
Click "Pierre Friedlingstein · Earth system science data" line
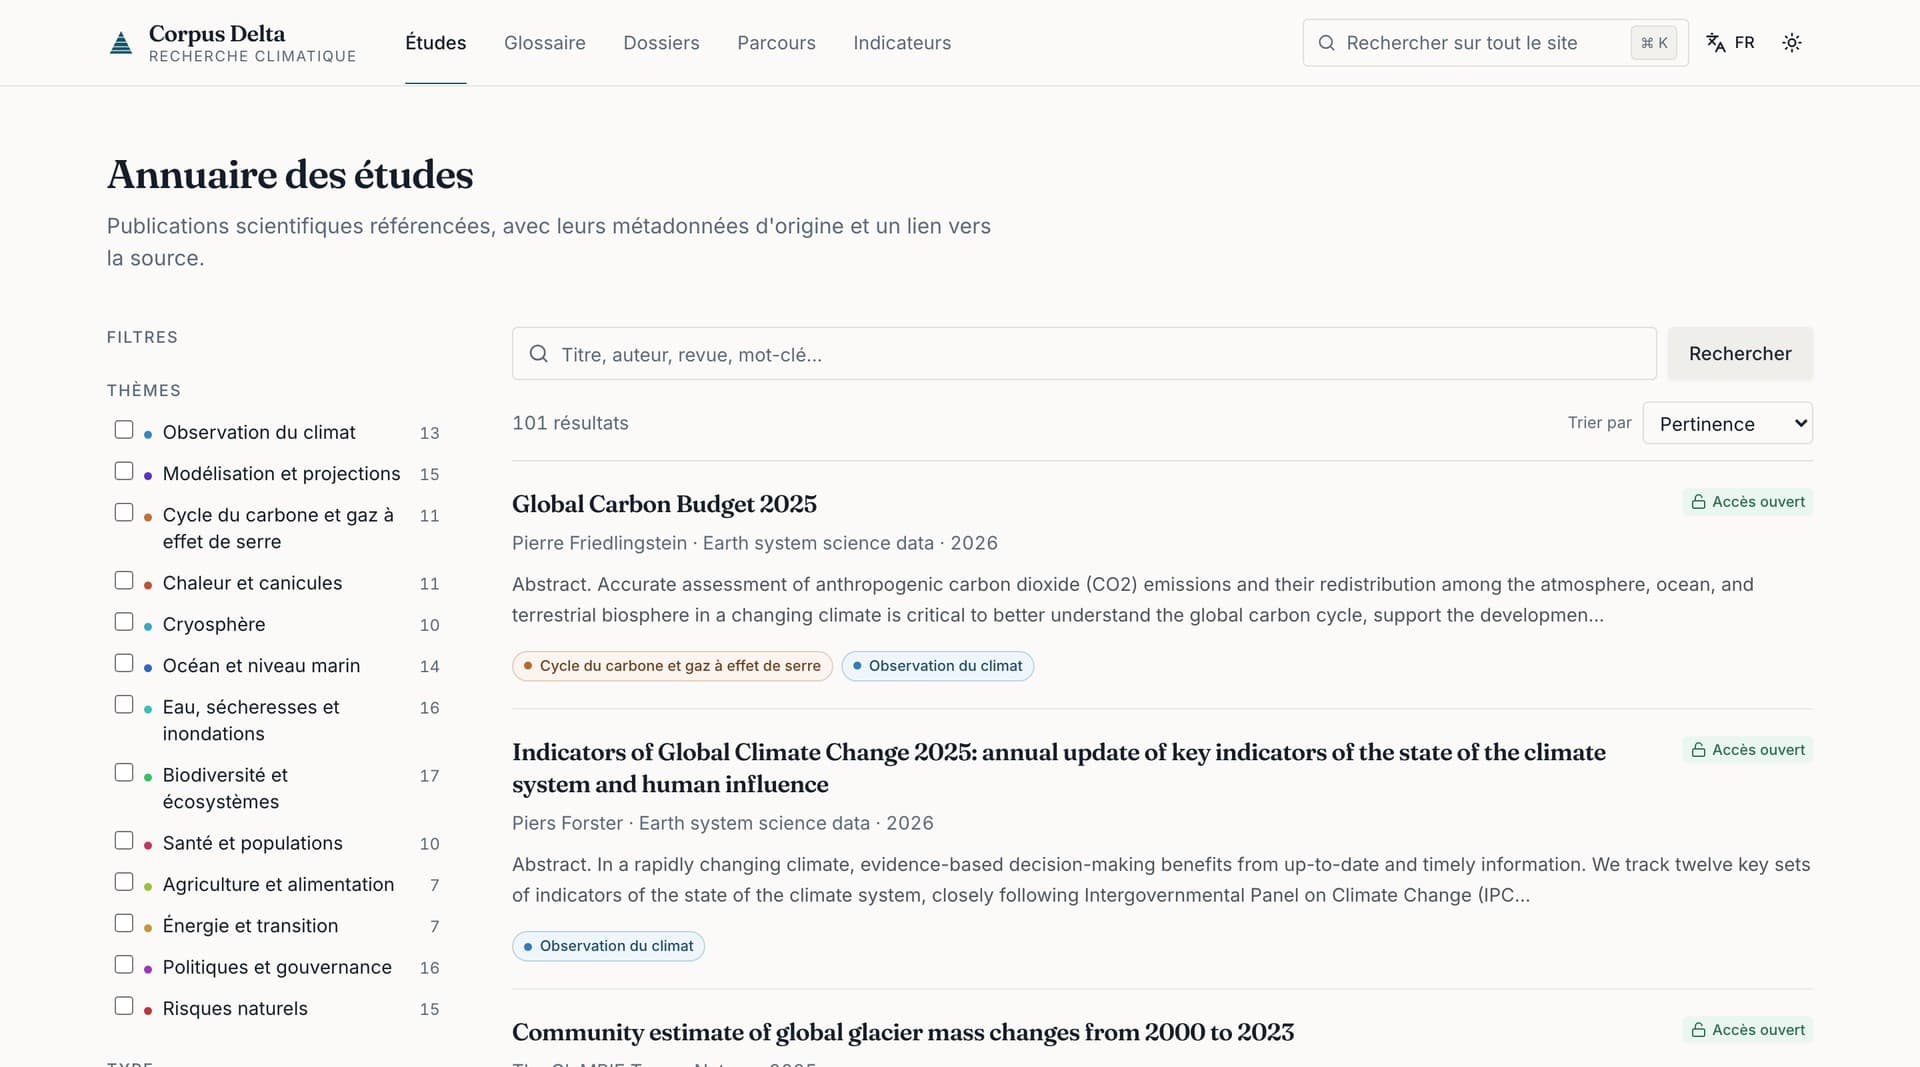click(x=755, y=543)
